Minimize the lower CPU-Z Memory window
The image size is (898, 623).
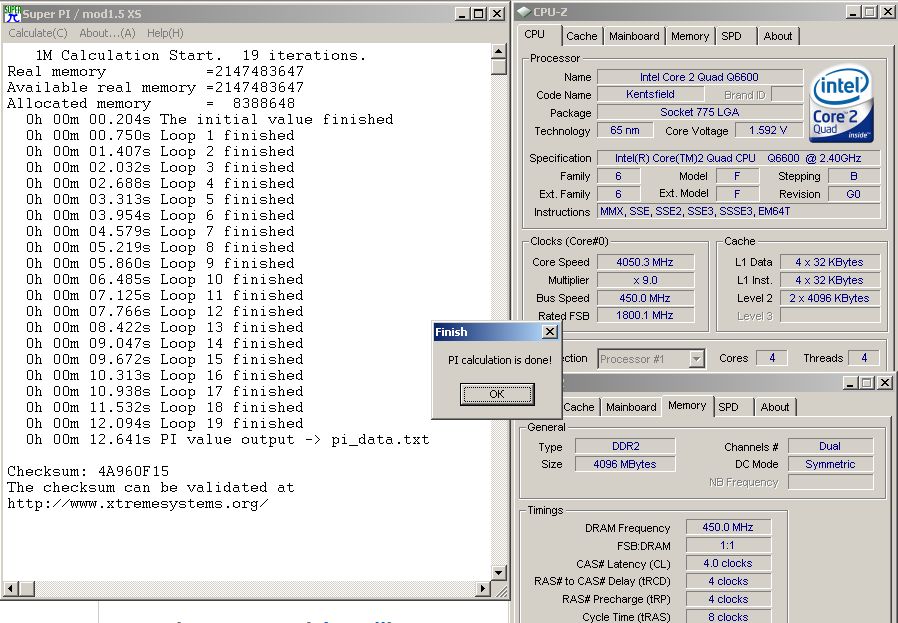(850, 382)
